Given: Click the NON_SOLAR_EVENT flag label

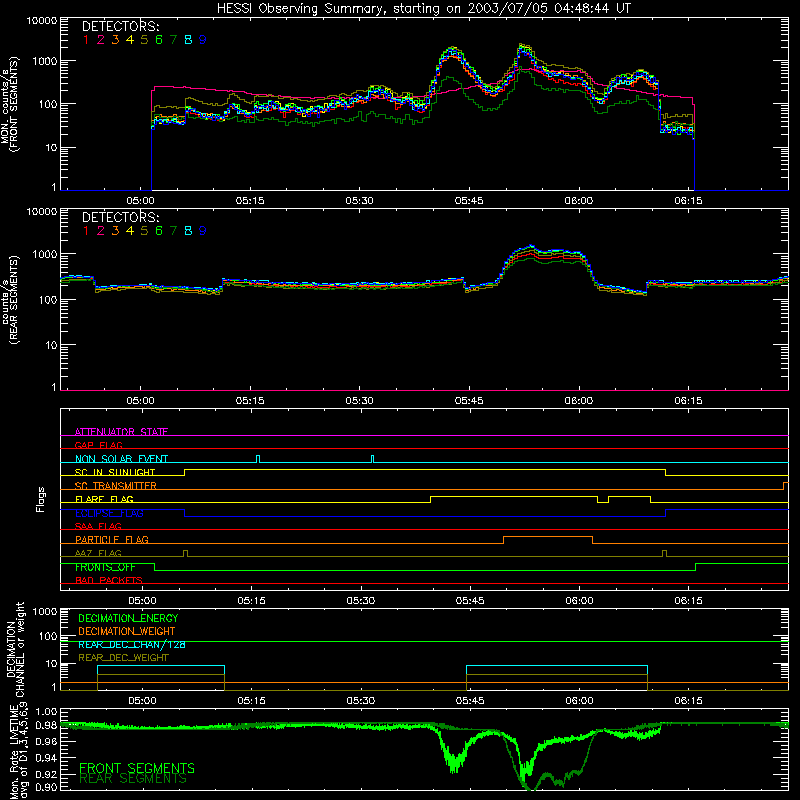Looking at the screenshot, I should 121,459.
